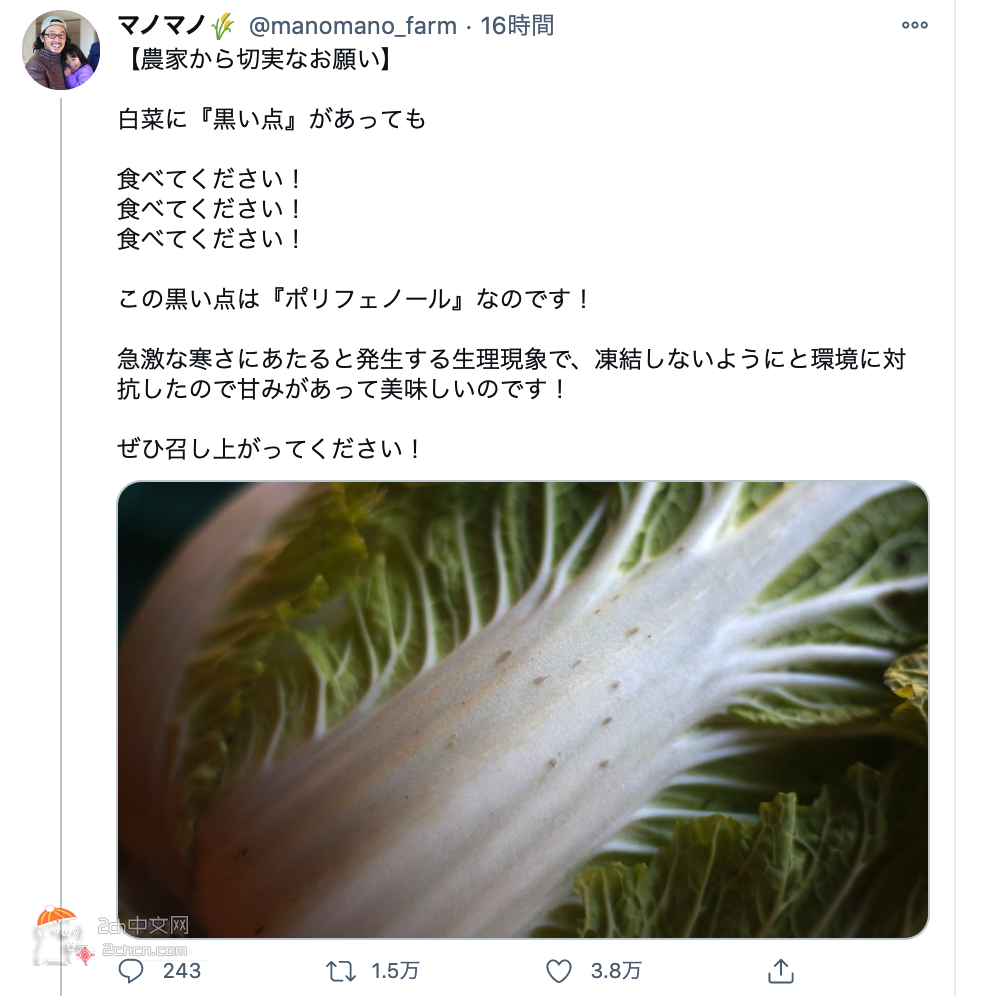Like the tweet with heart icon
Image resolution: width=994 pixels, height=996 pixels.
pos(559,971)
